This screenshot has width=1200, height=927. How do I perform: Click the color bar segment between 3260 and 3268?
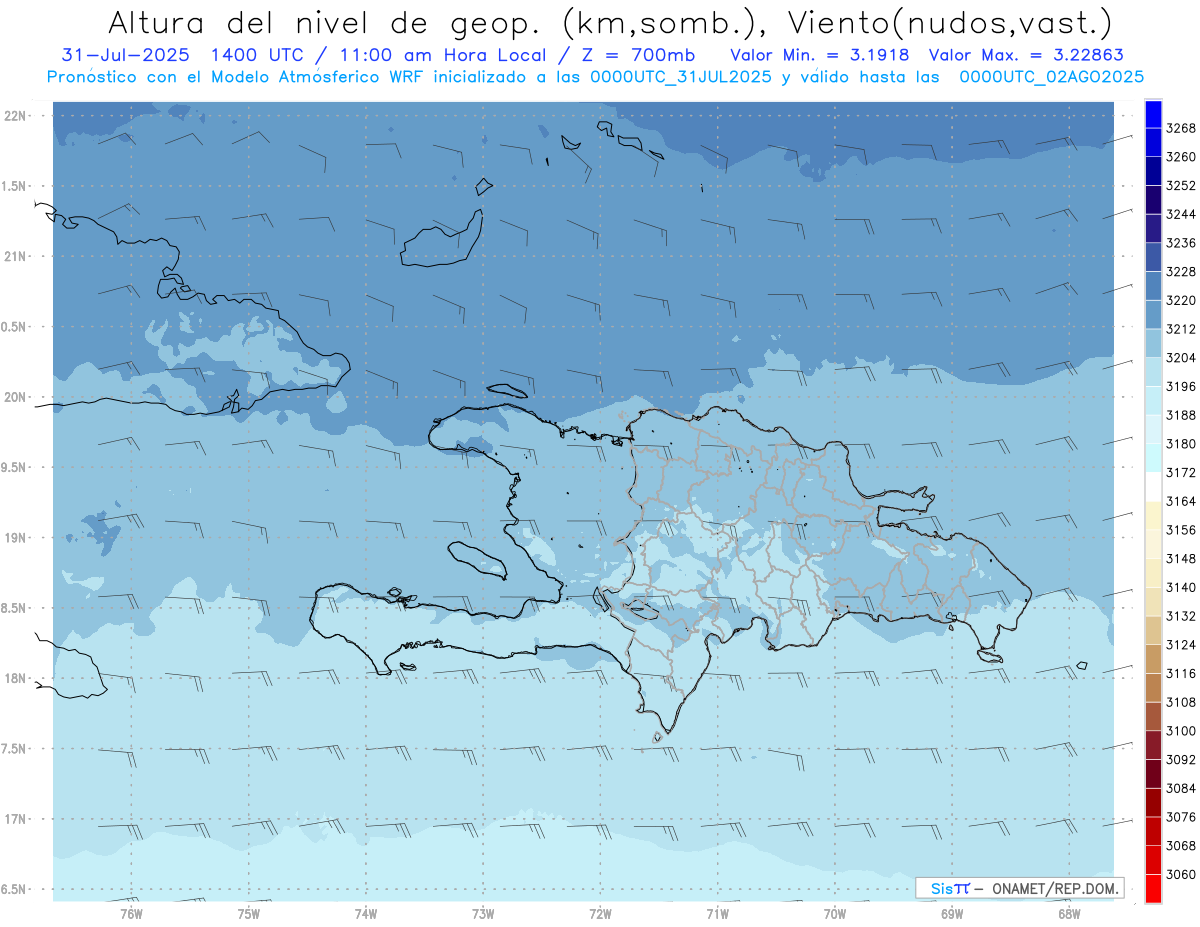(1153, 142)
